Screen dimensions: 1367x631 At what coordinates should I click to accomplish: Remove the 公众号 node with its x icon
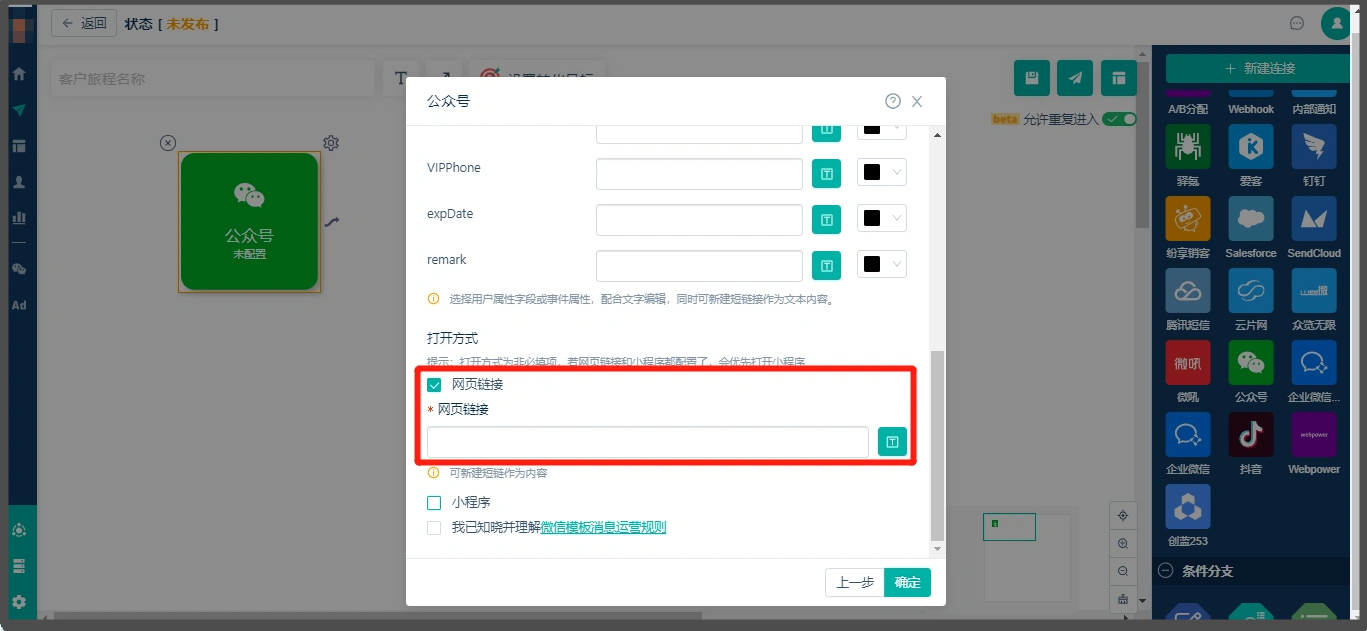coord(168,143)
